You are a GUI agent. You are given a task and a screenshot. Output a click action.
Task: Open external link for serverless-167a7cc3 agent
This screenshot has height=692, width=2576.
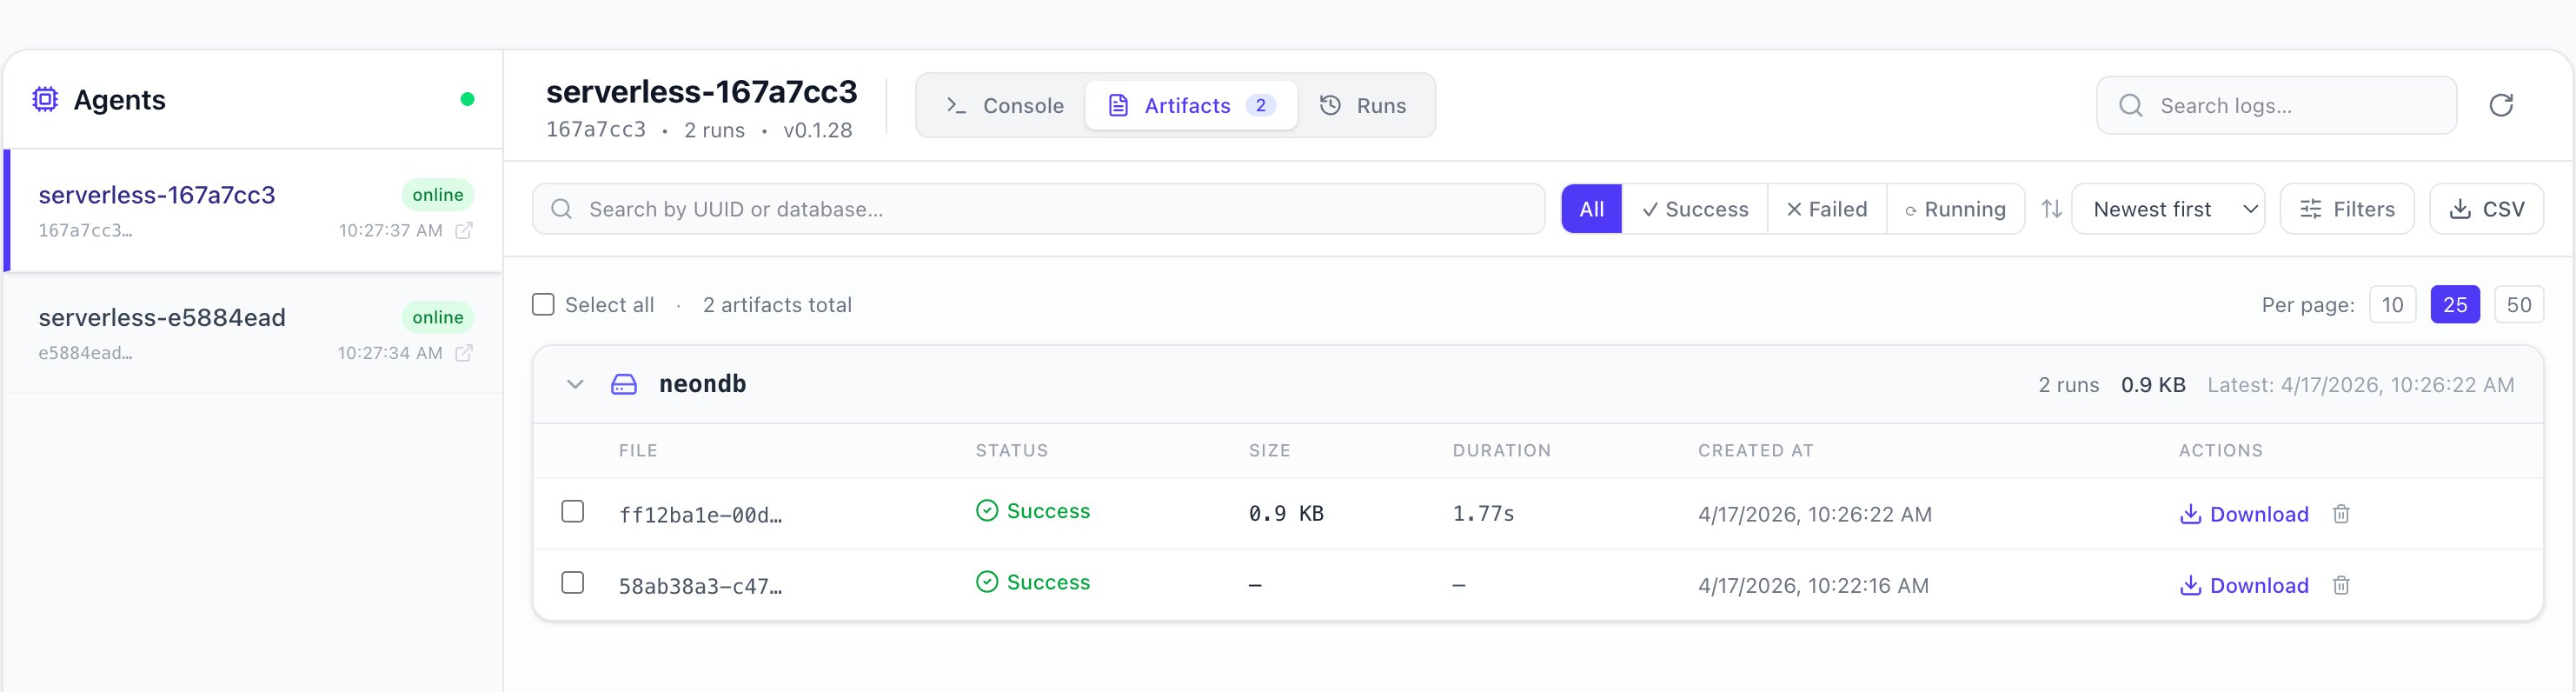click(464, 231)
